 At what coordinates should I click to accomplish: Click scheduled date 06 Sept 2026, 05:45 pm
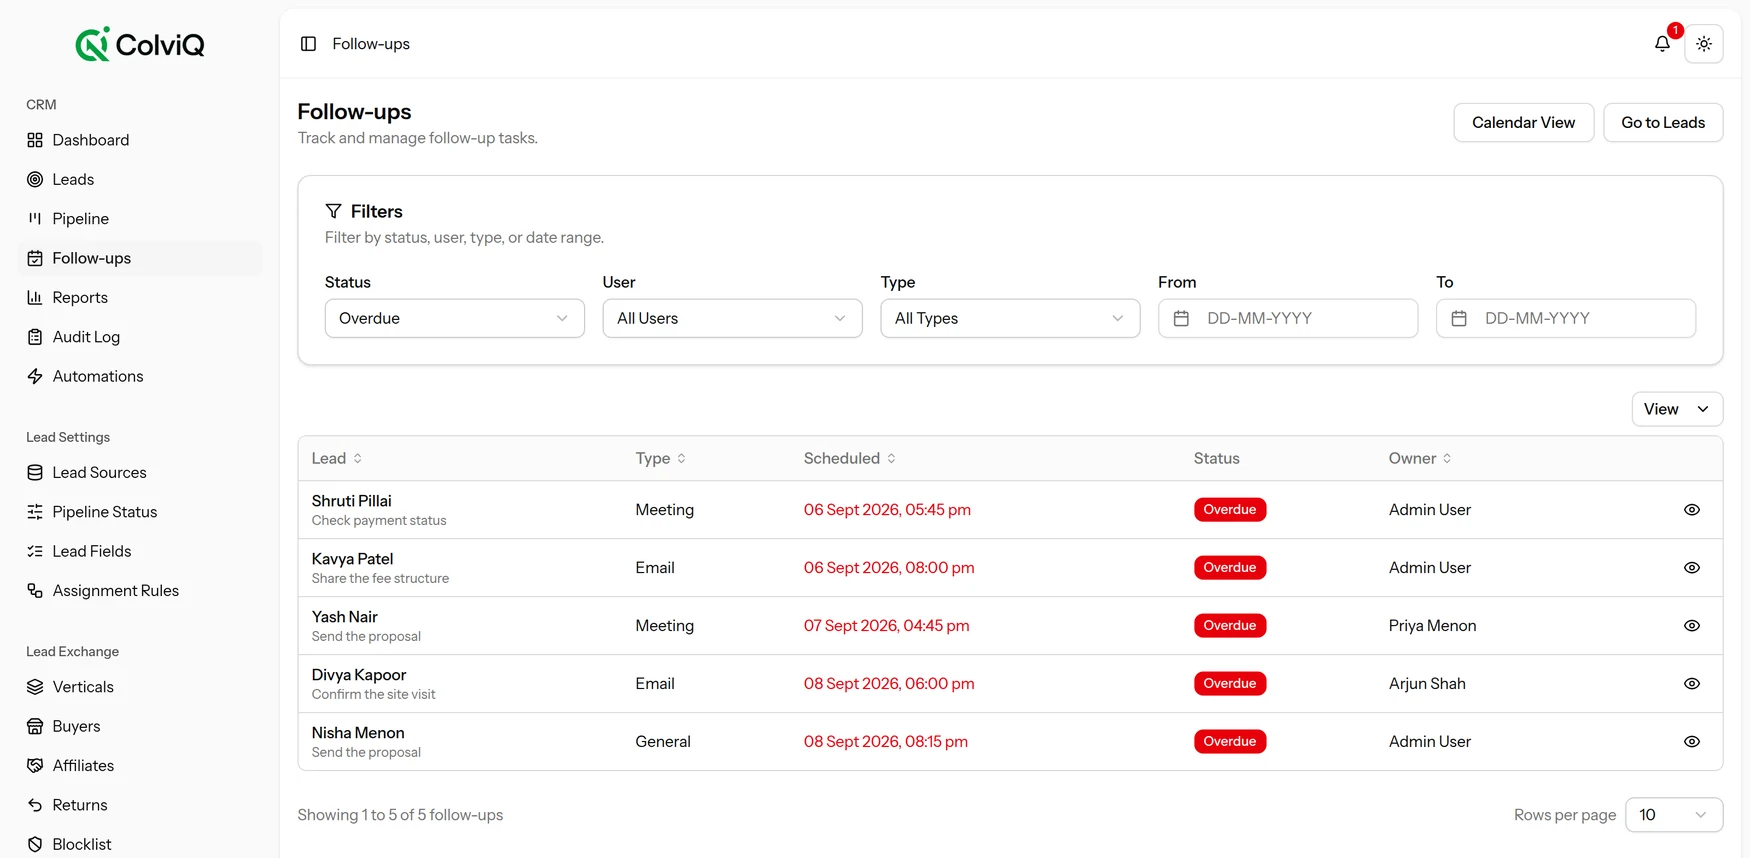(887, 510)
